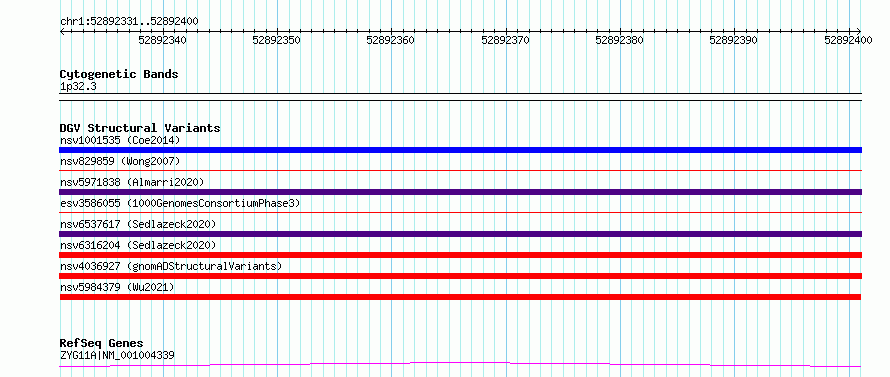The width and height of the screenshot is (890, 377).
Task: Click ruler tick label 52892360
Action: pos(391,40)
